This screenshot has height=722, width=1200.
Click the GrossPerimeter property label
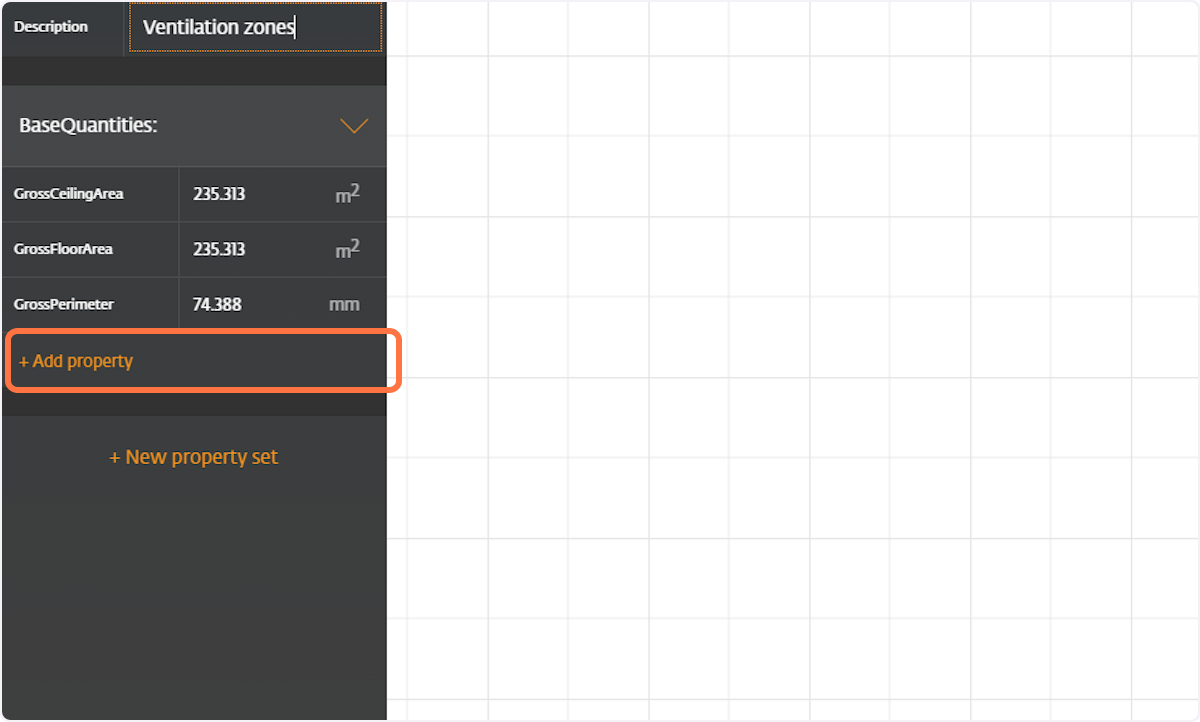click(x=64, y=304)
